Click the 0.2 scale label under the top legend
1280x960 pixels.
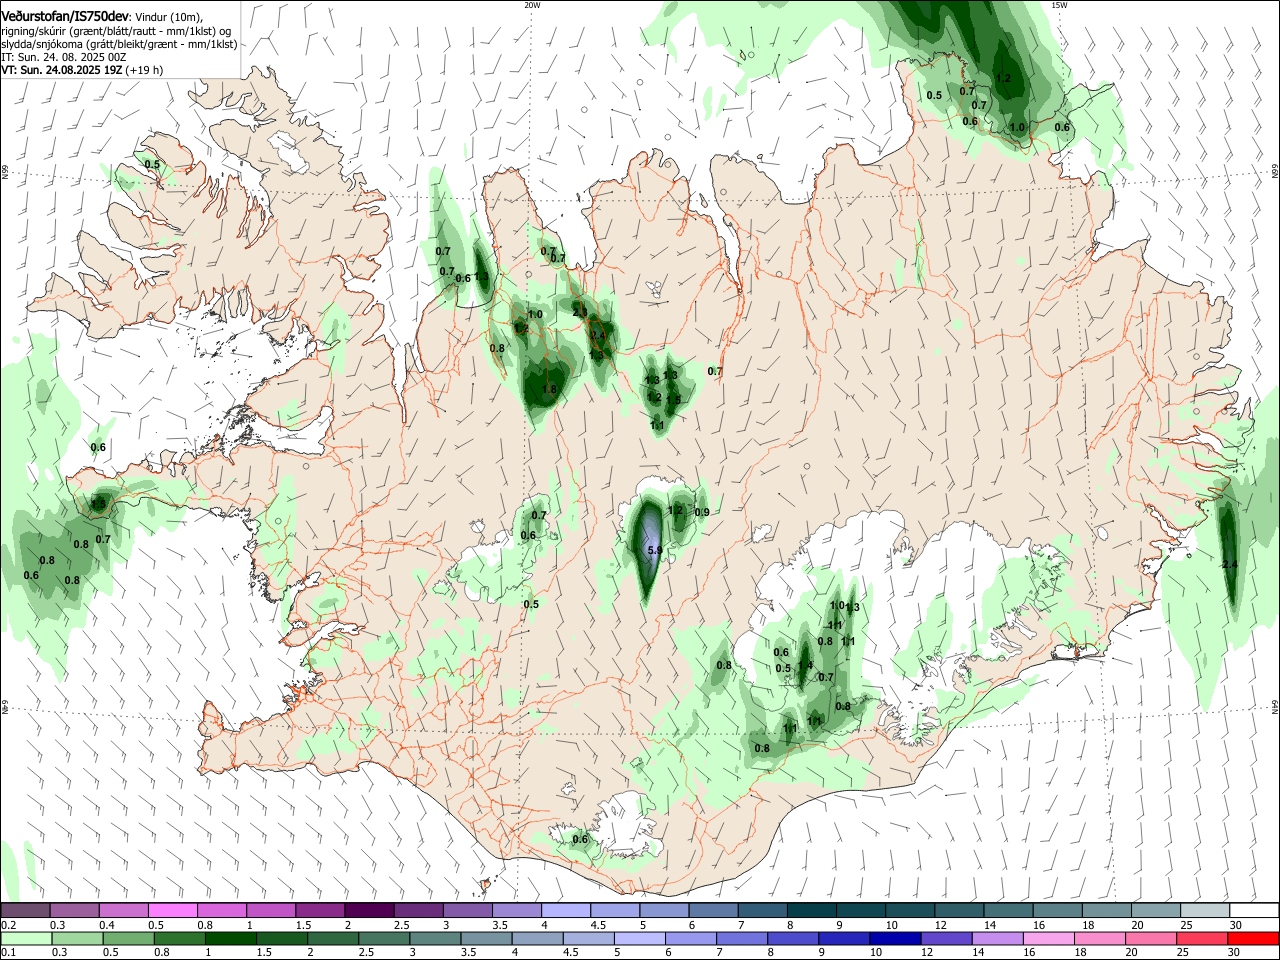tap(9, 925)
